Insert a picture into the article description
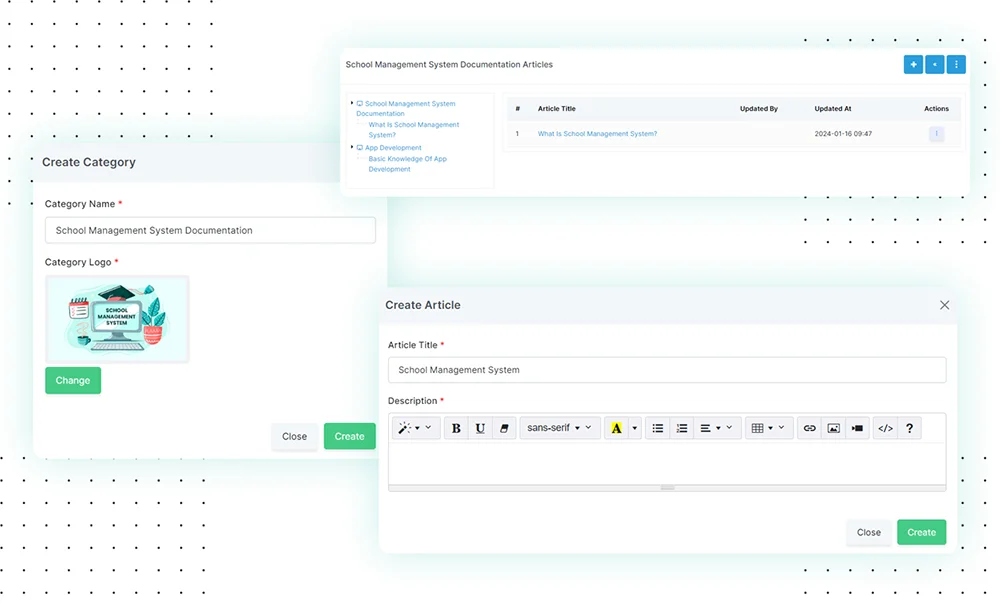This screenshot has height=614, width=1000. click(x=833, y=428)
